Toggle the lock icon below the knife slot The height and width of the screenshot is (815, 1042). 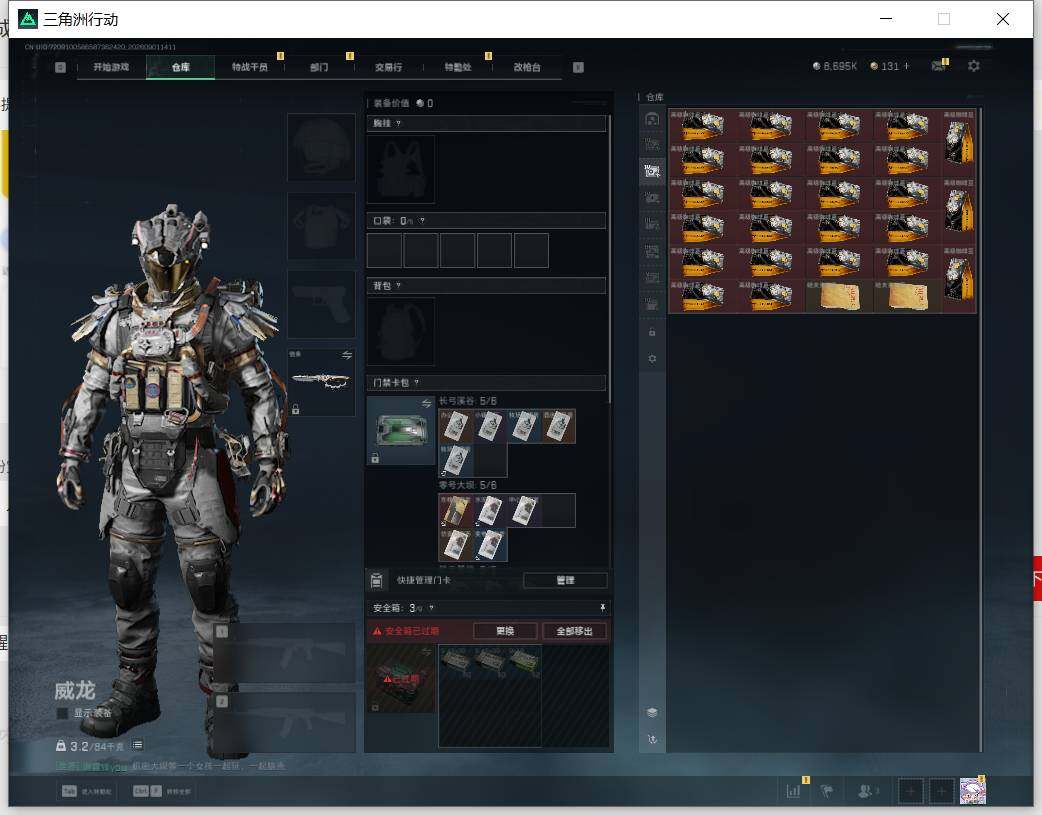click(x=296, y=409)
